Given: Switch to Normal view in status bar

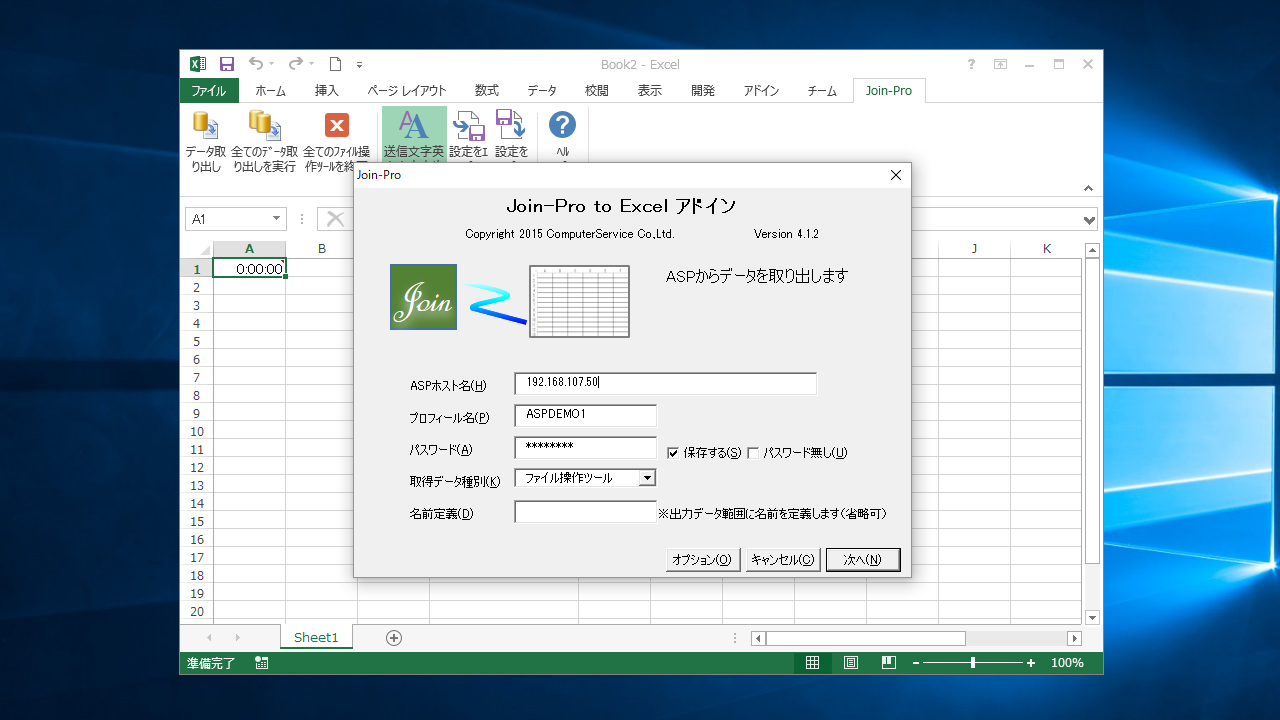Looking at the screenshot, I should point(812,663).
